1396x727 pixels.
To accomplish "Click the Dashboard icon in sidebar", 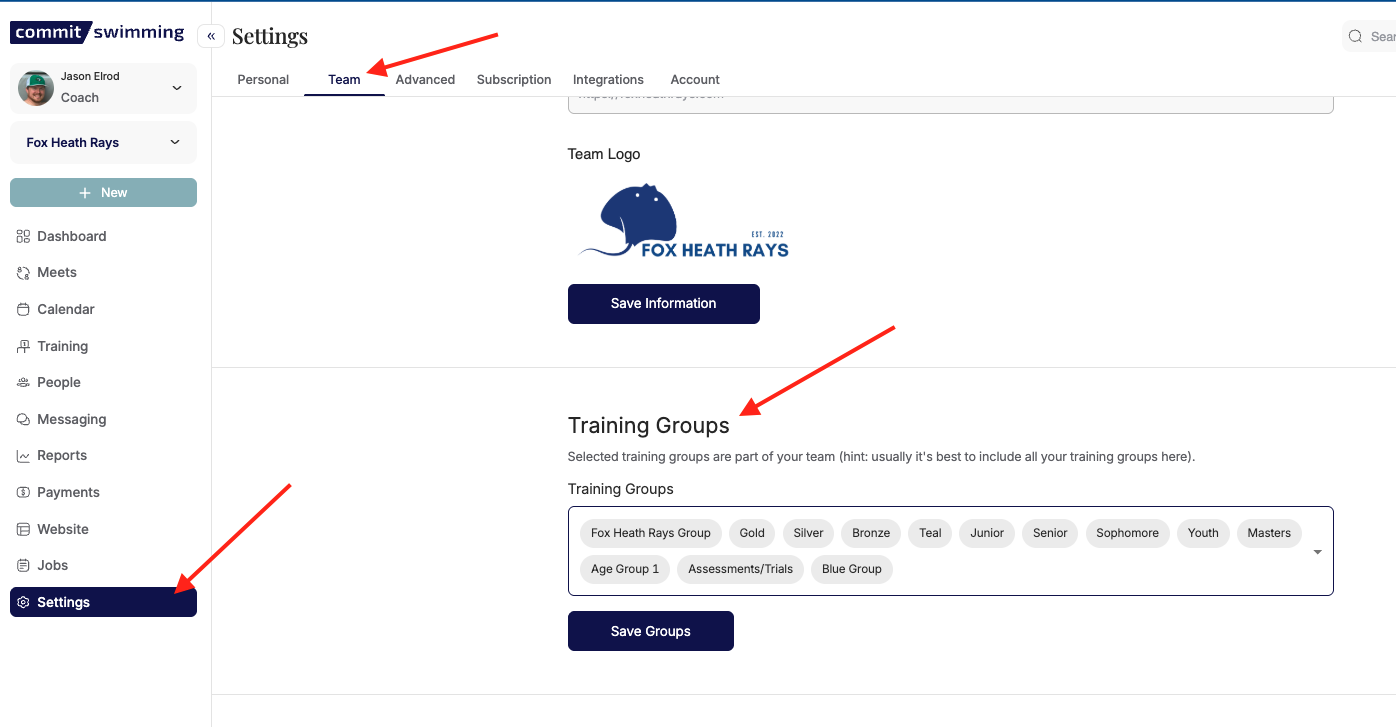I will coord(24,236).
